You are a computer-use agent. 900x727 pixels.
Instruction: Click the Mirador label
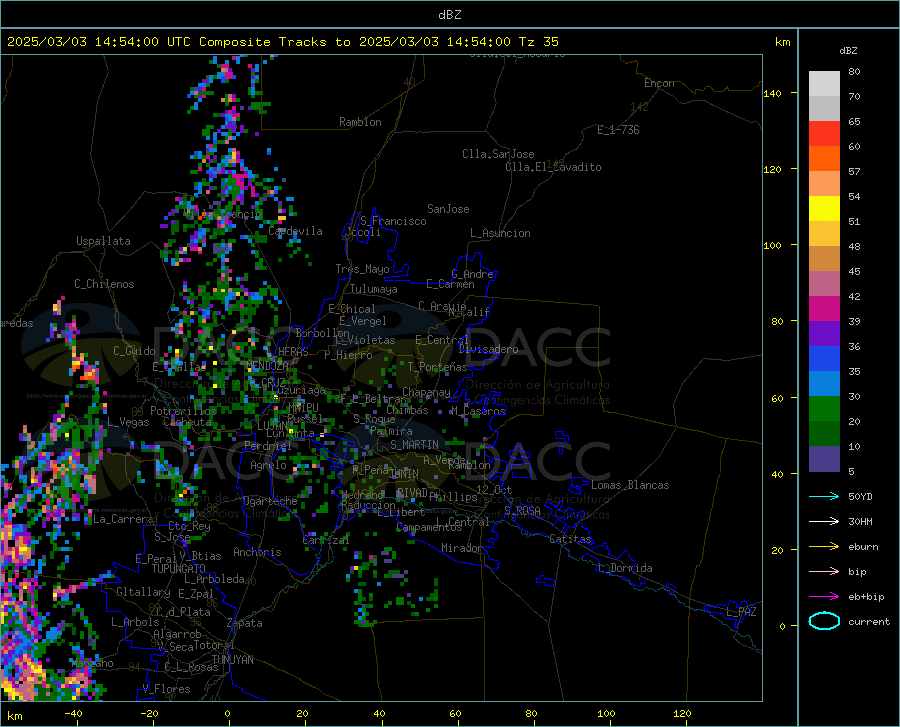[x=461, y=548]
